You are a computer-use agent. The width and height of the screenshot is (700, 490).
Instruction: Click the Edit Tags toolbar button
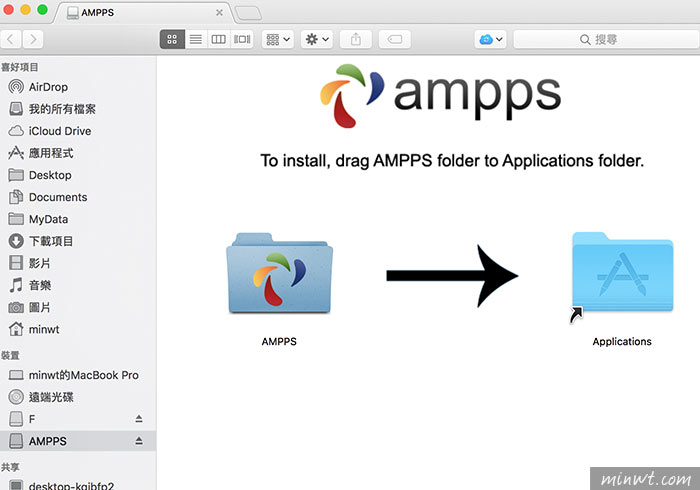395,39
